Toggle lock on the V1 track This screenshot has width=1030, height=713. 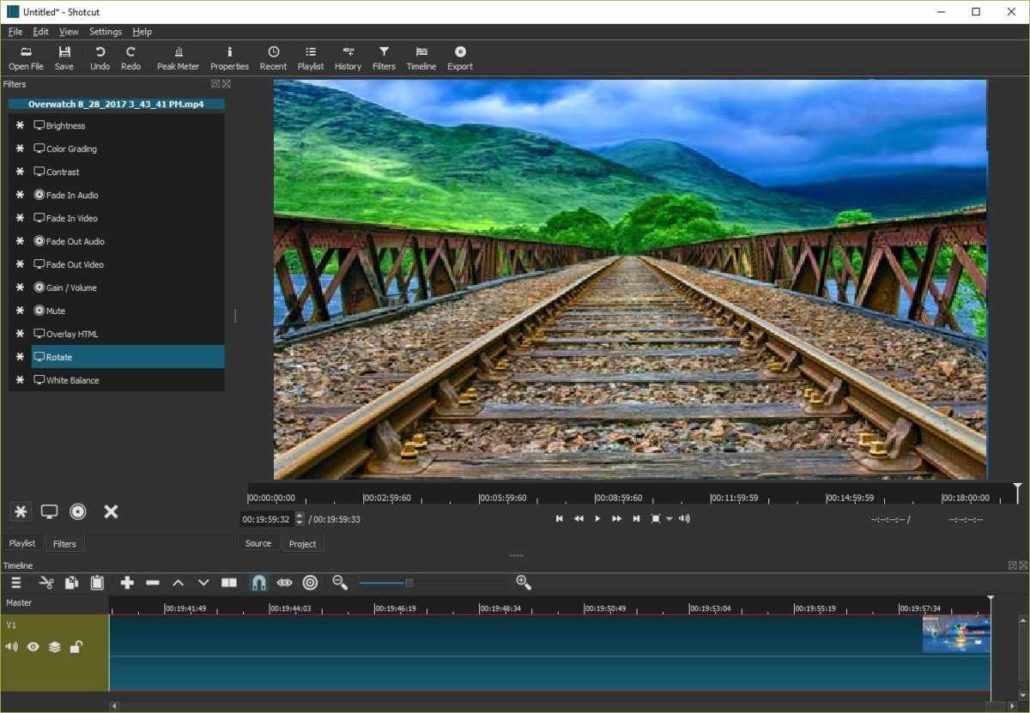(76, 647)
